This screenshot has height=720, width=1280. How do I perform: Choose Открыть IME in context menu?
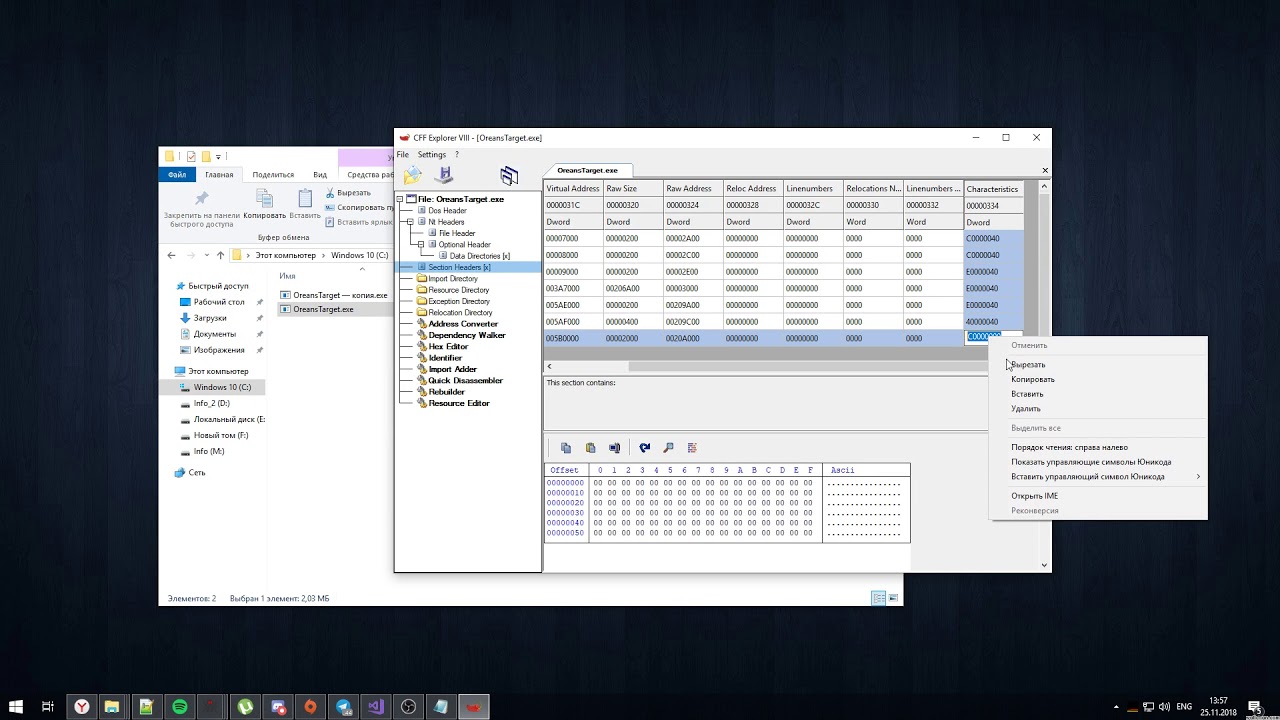coord(1097,496)
